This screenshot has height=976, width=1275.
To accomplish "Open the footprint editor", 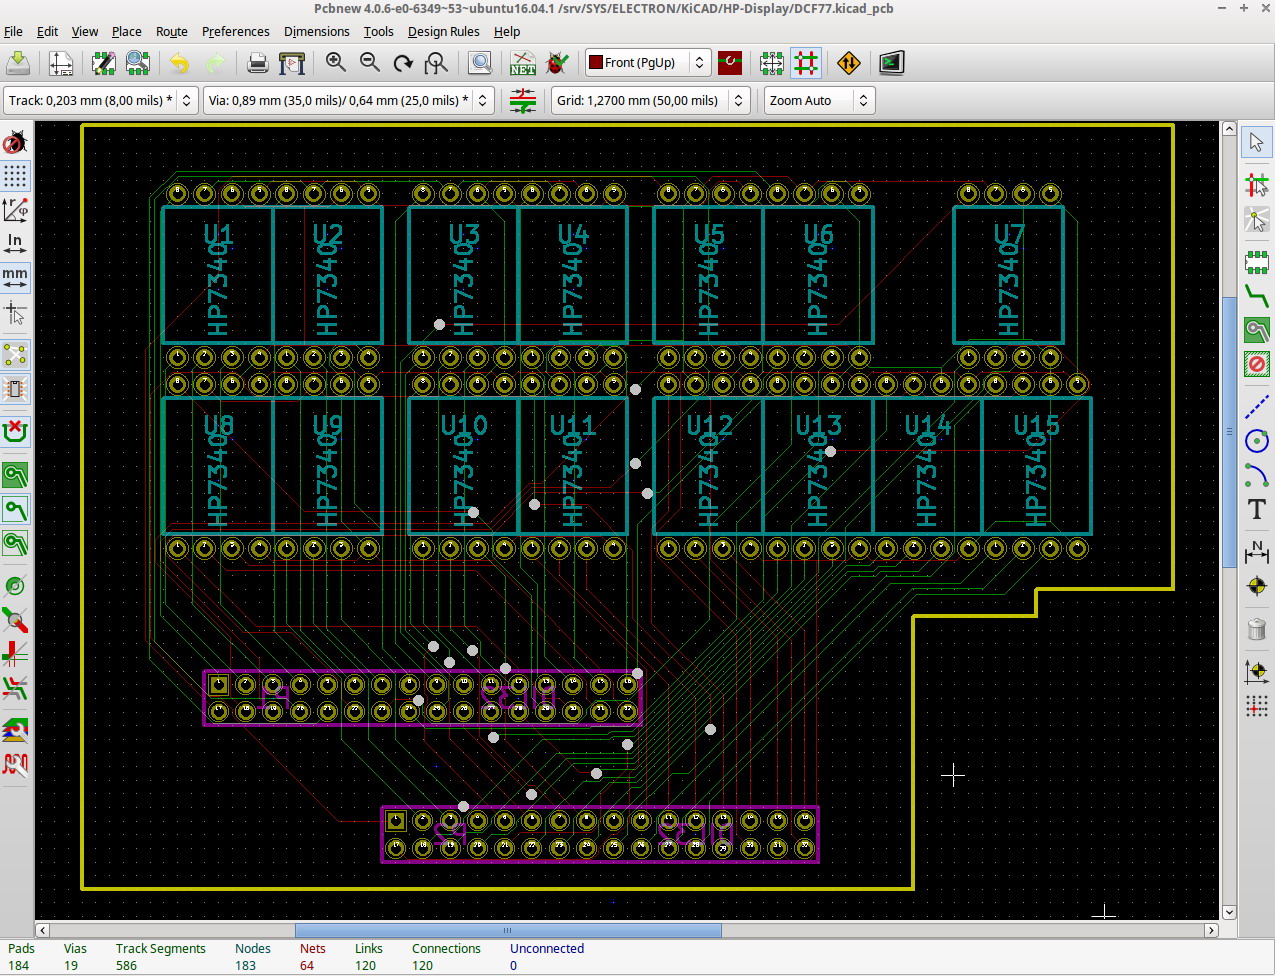I will point(104,63).
